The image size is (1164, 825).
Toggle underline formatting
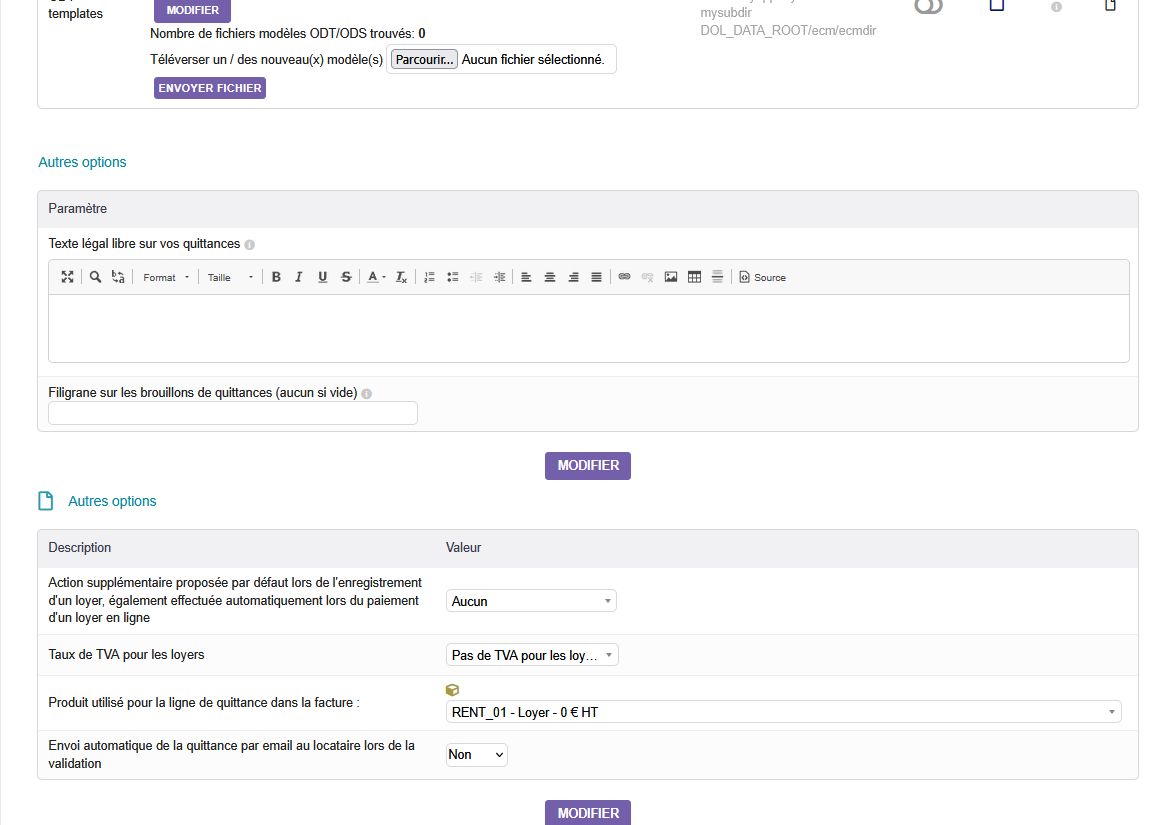coord(322,277)
